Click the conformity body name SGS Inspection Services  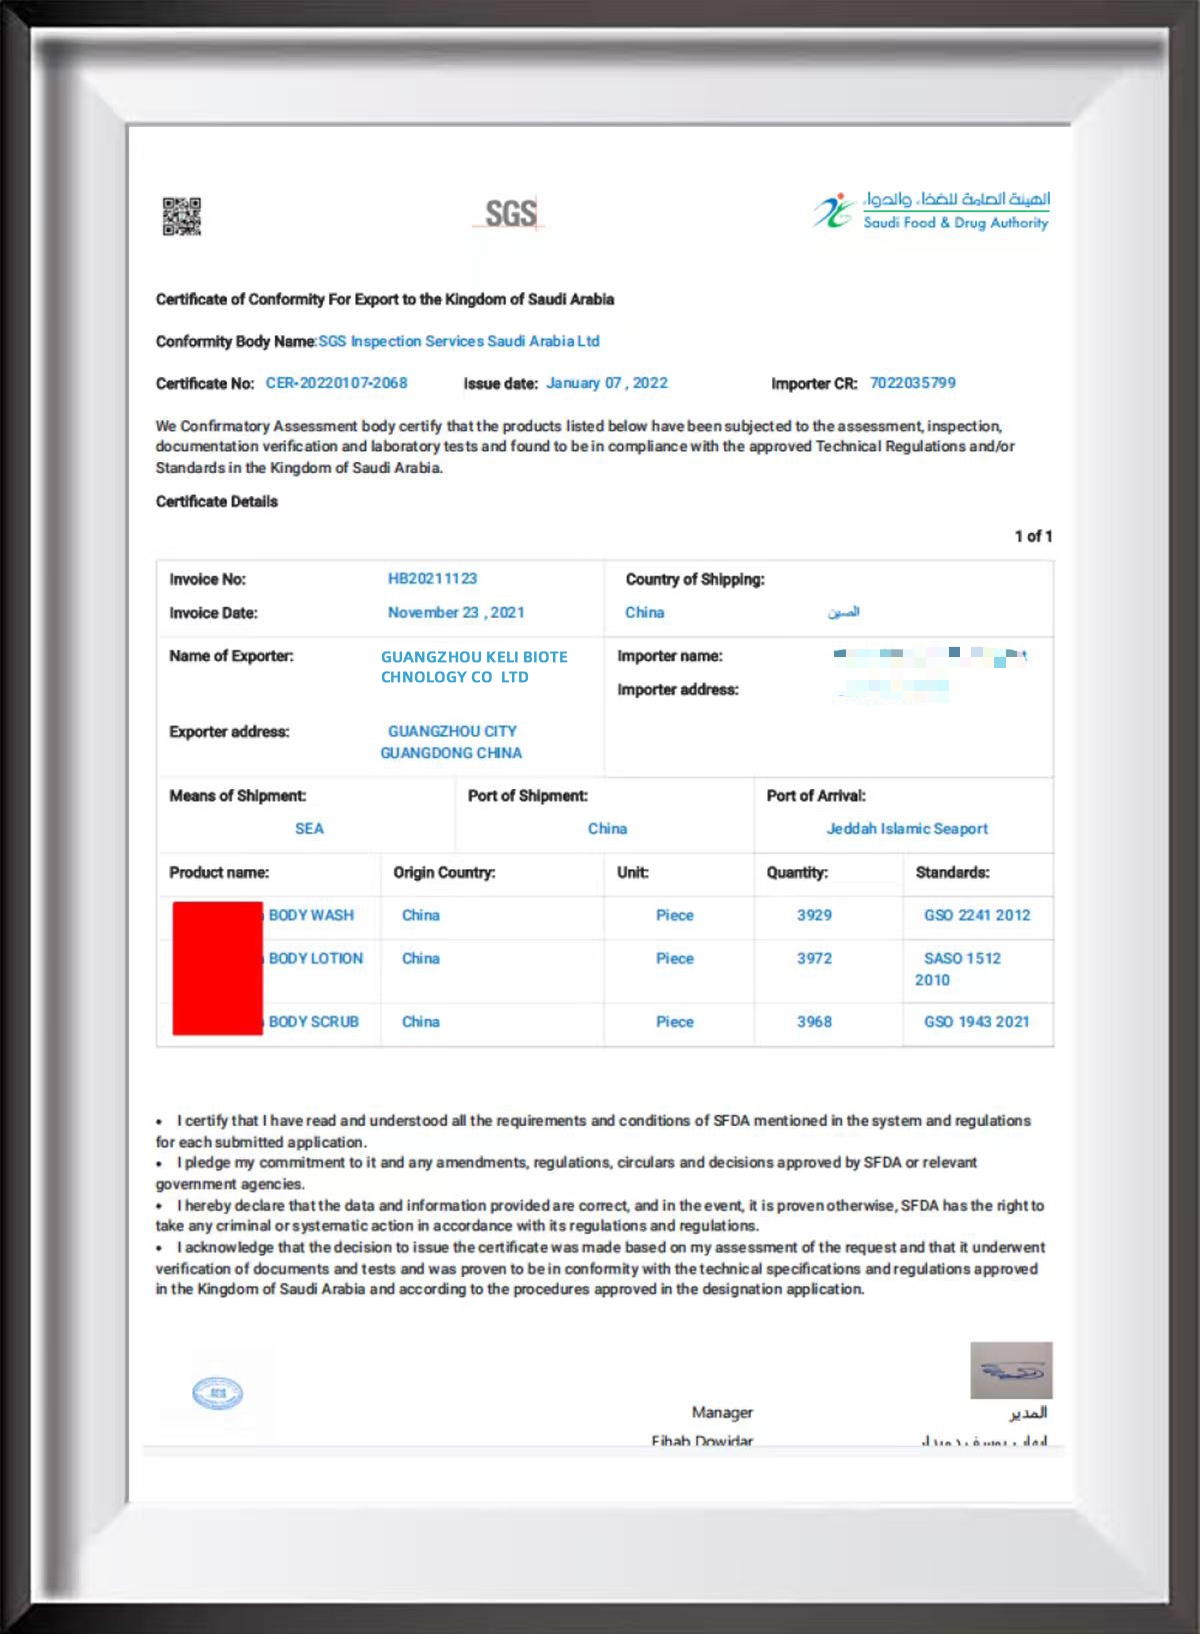pos(459,341)
